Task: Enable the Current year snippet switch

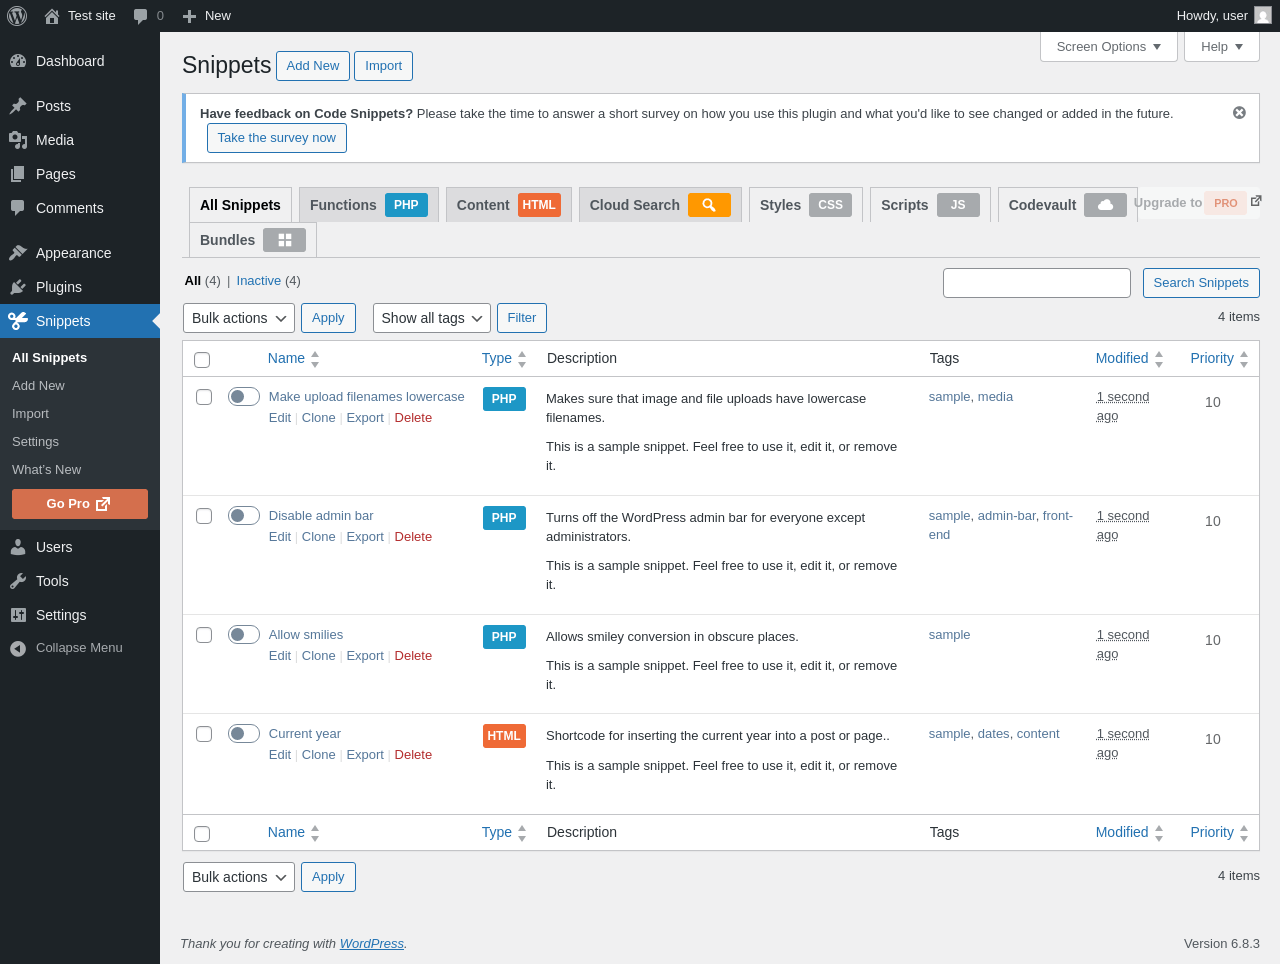Action: [x=244, y=734]
